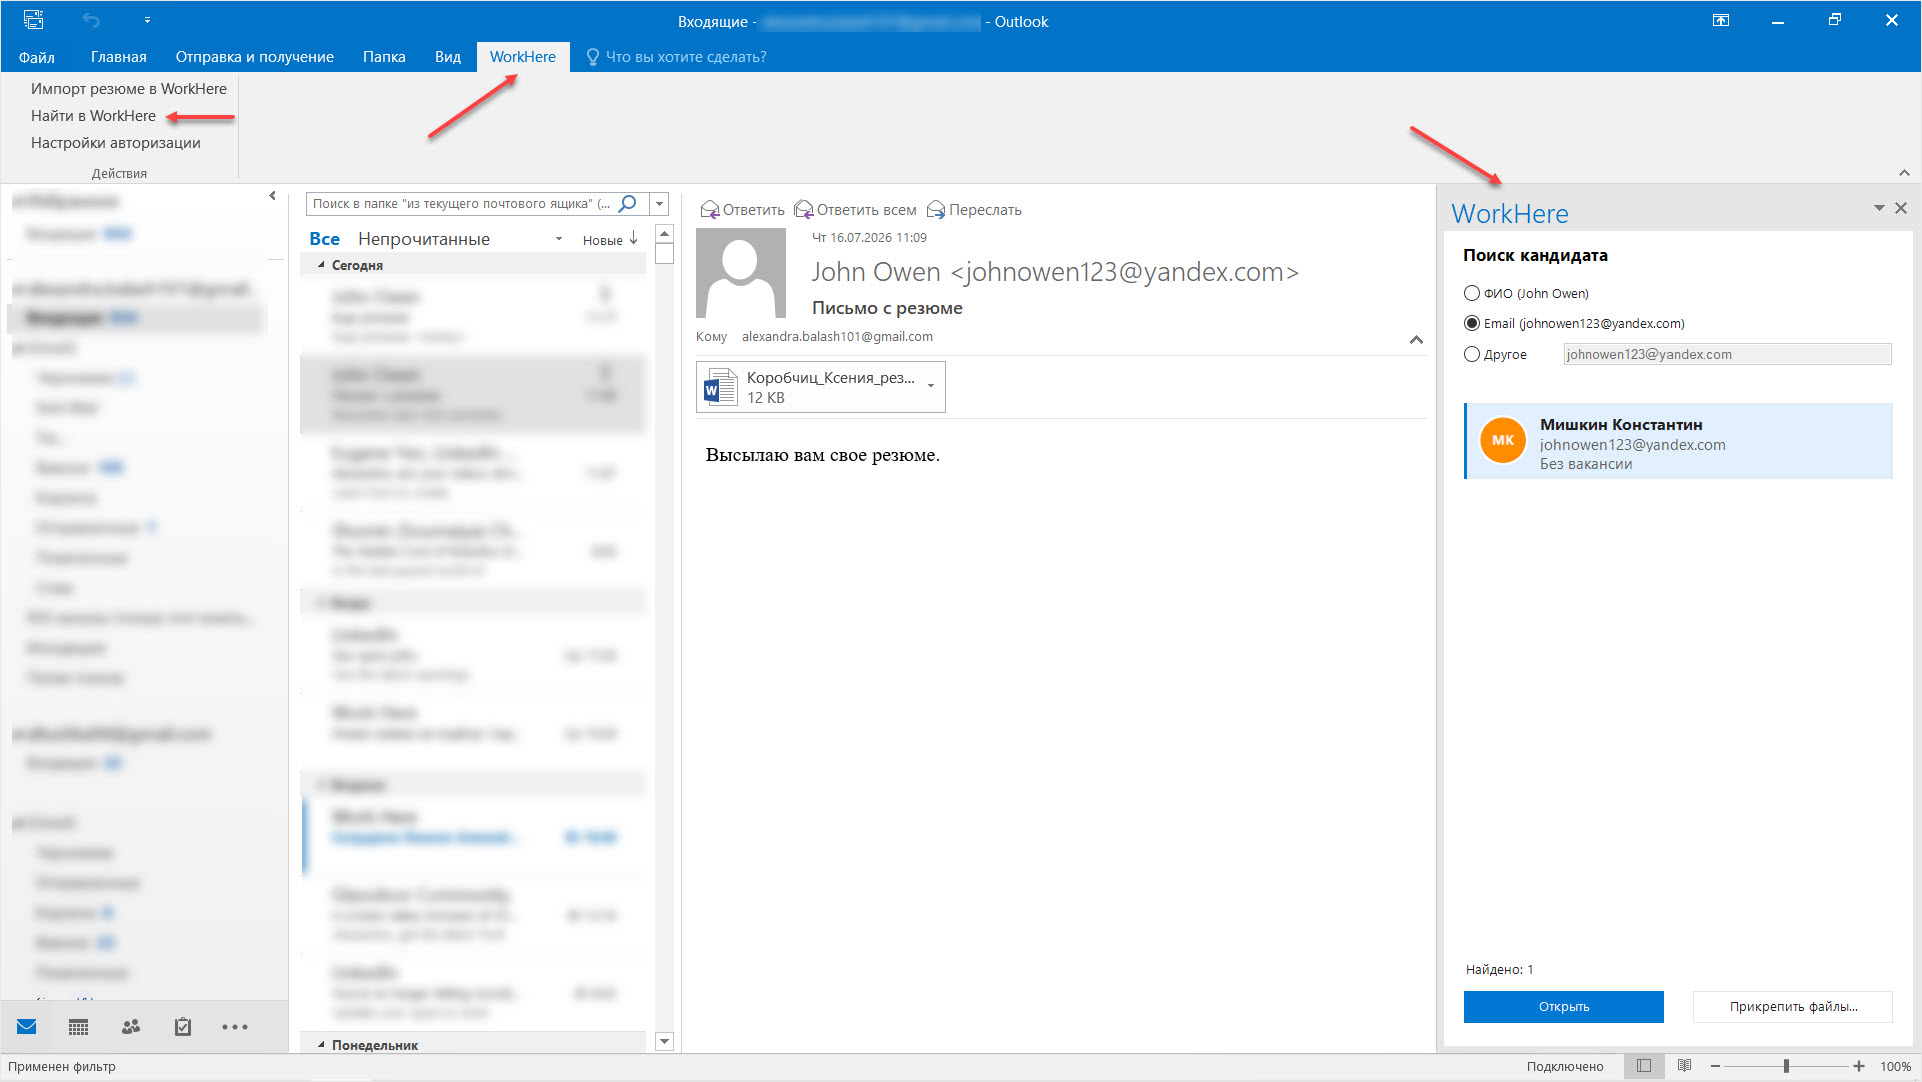Open the Папка tab
This screenshot has height=1082, width=1922.
pos(384,57)
